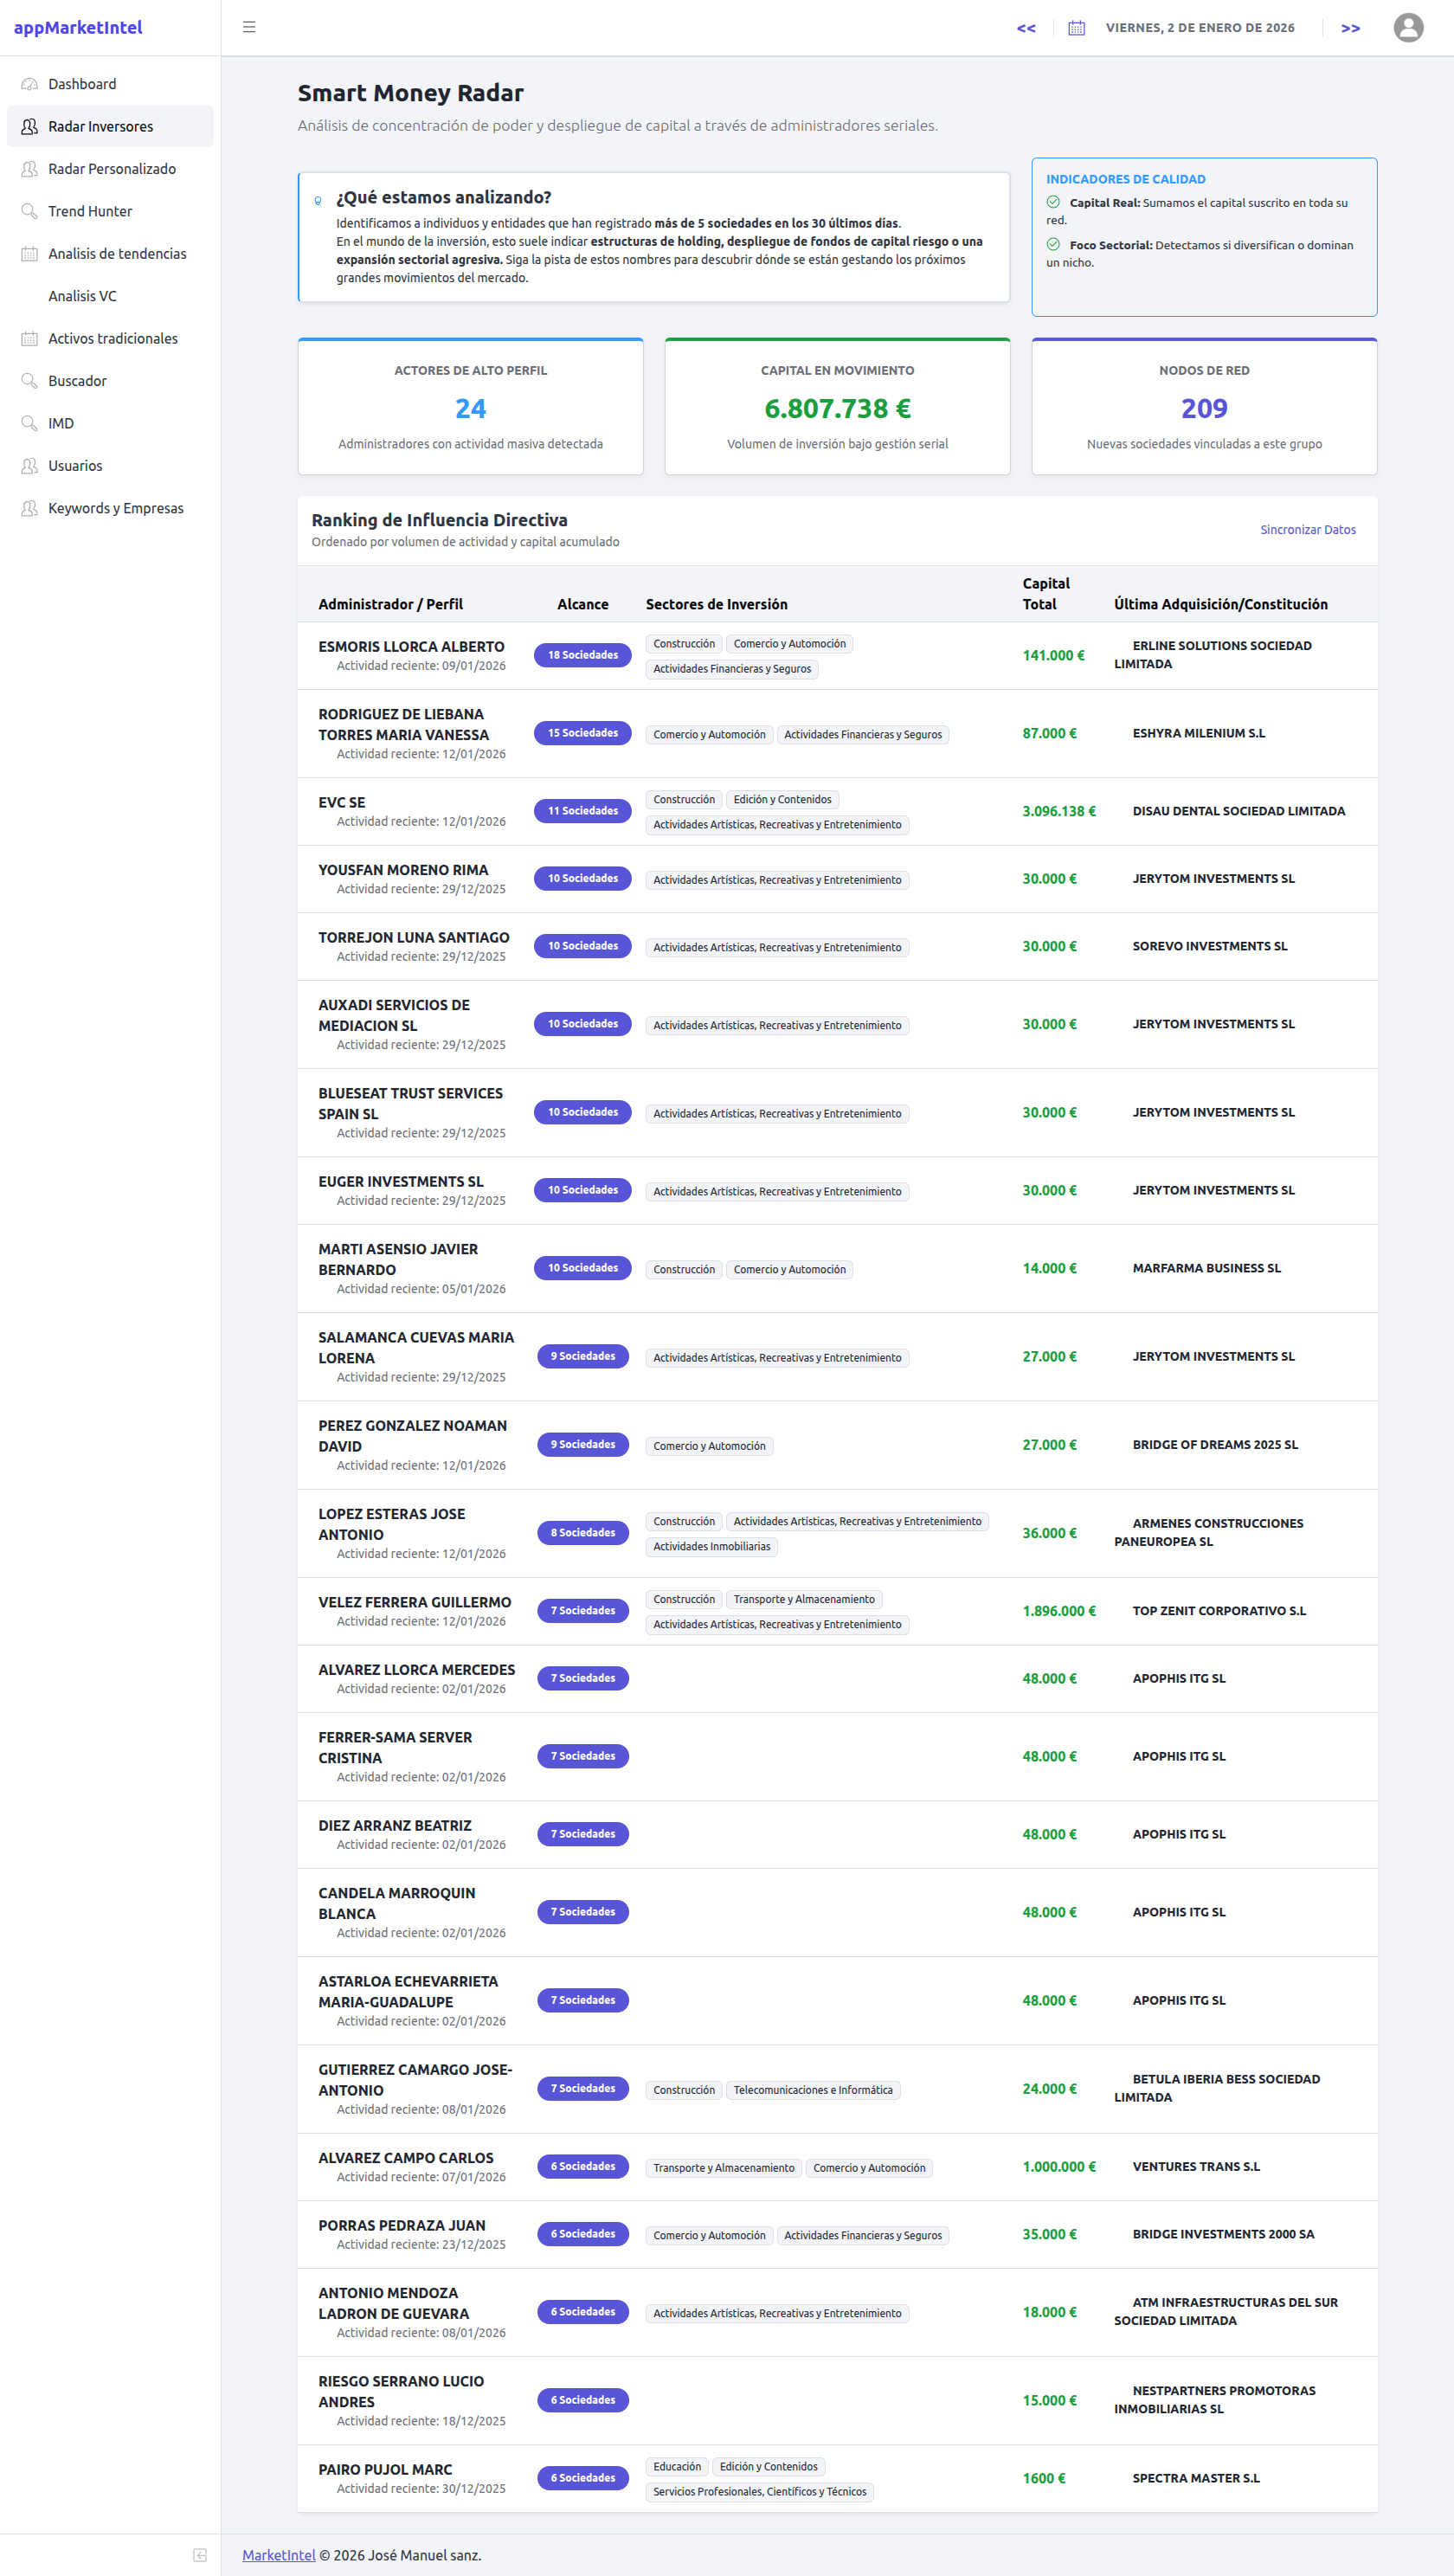Open MarketIntel footer link

point(278,2555)
